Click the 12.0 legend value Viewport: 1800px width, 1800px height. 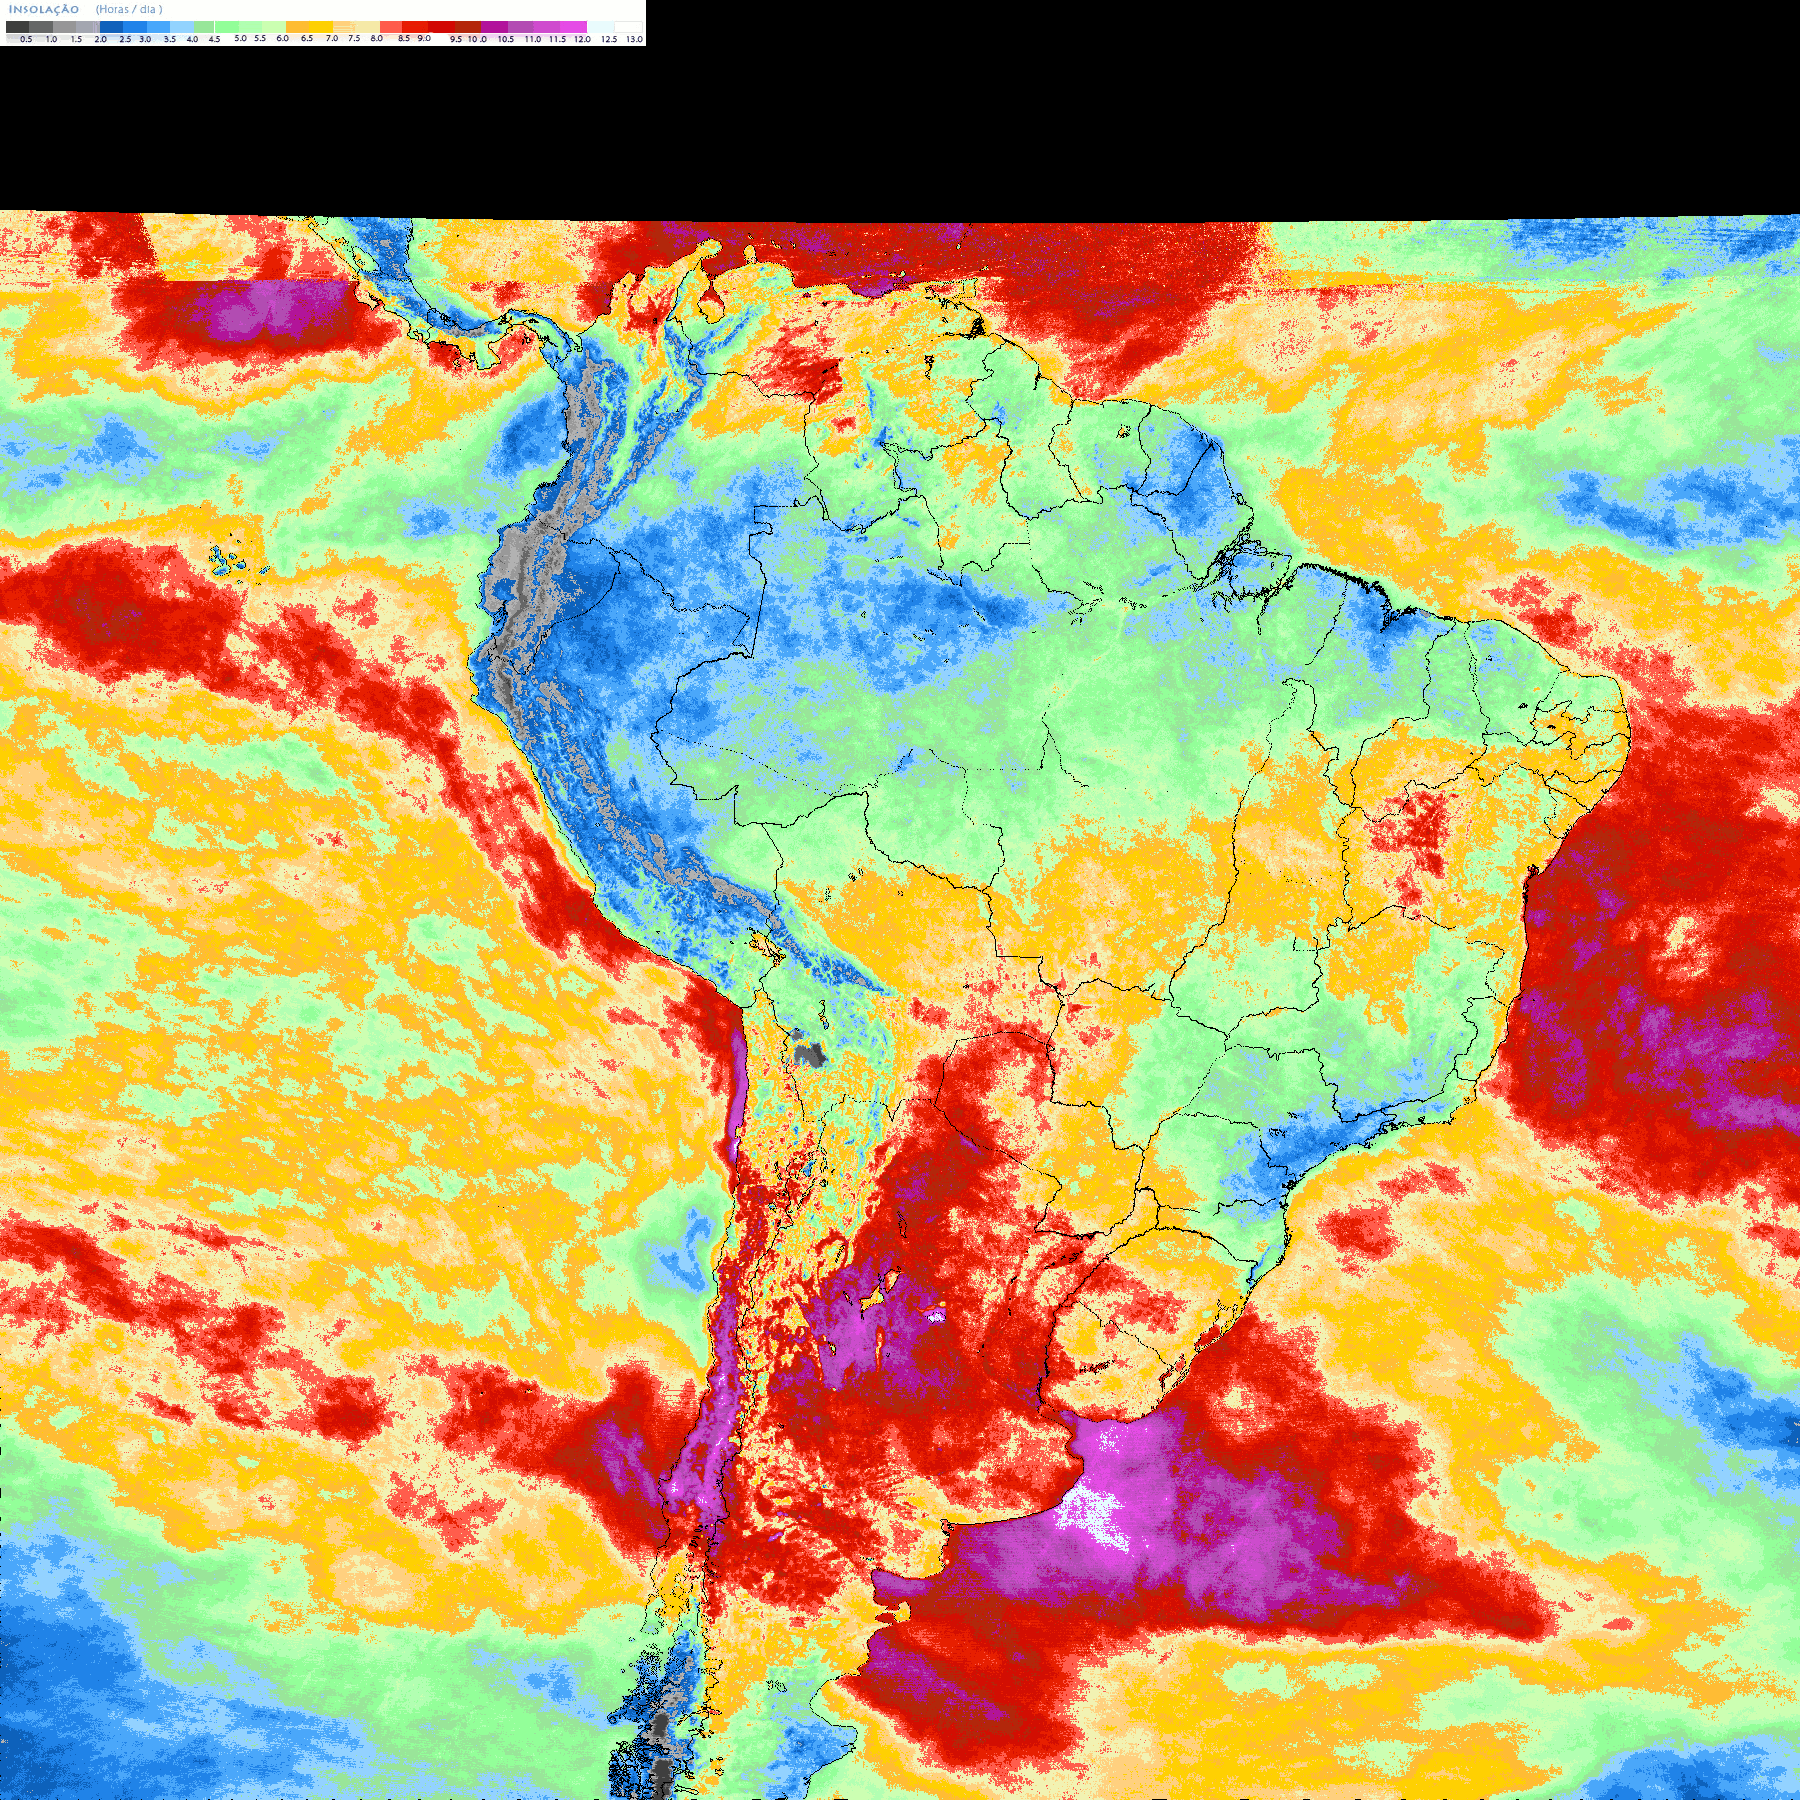click(x=583, y=39)
